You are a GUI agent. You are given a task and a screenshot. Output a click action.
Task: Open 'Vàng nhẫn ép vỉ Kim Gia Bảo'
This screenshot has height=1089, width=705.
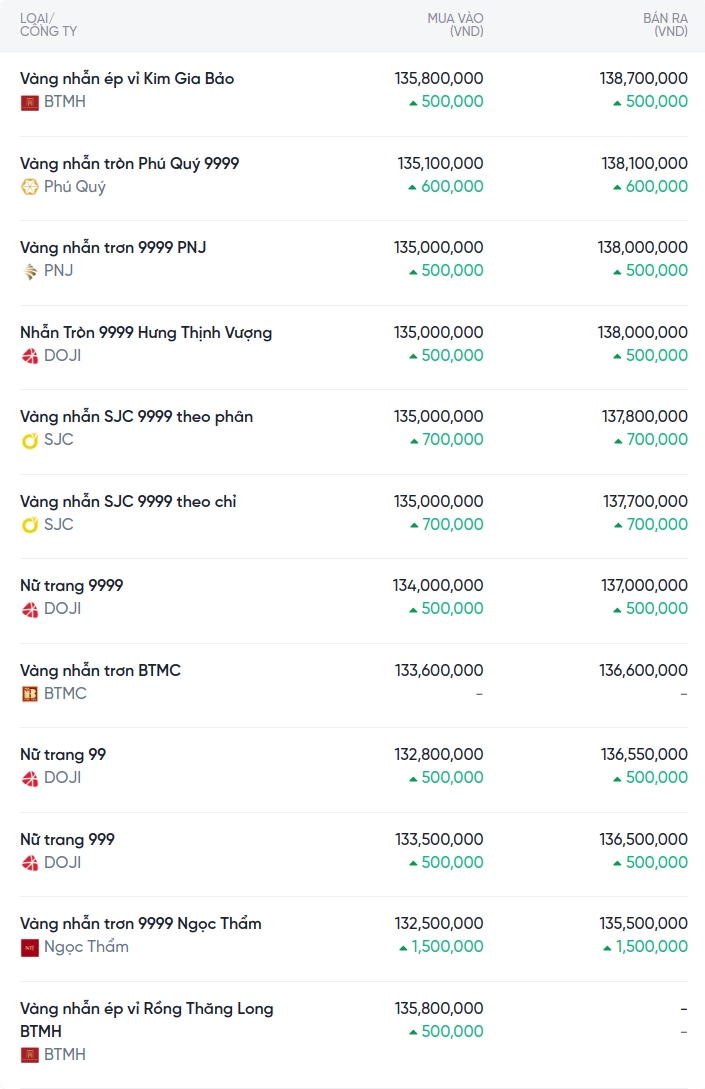(127, 79)
